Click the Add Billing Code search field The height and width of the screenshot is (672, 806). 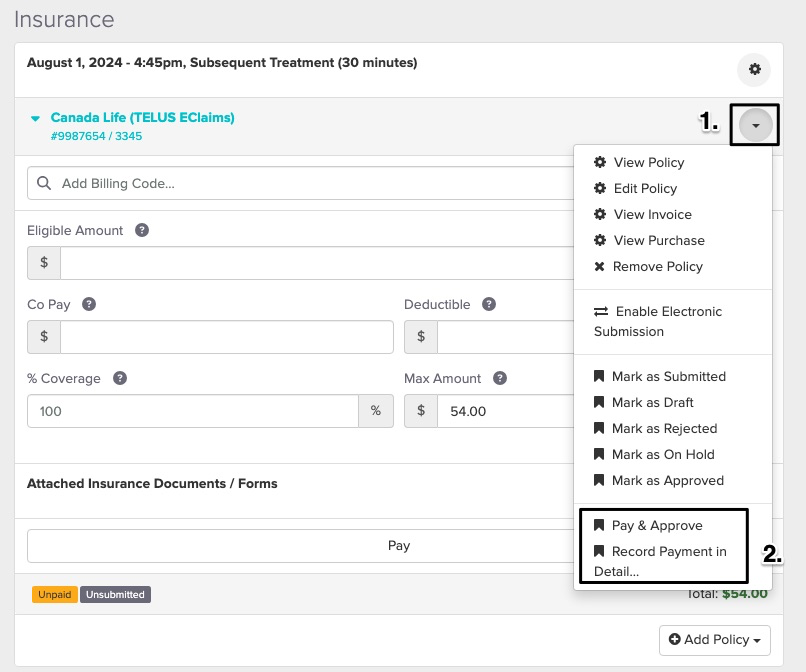(x=301, y=183)
